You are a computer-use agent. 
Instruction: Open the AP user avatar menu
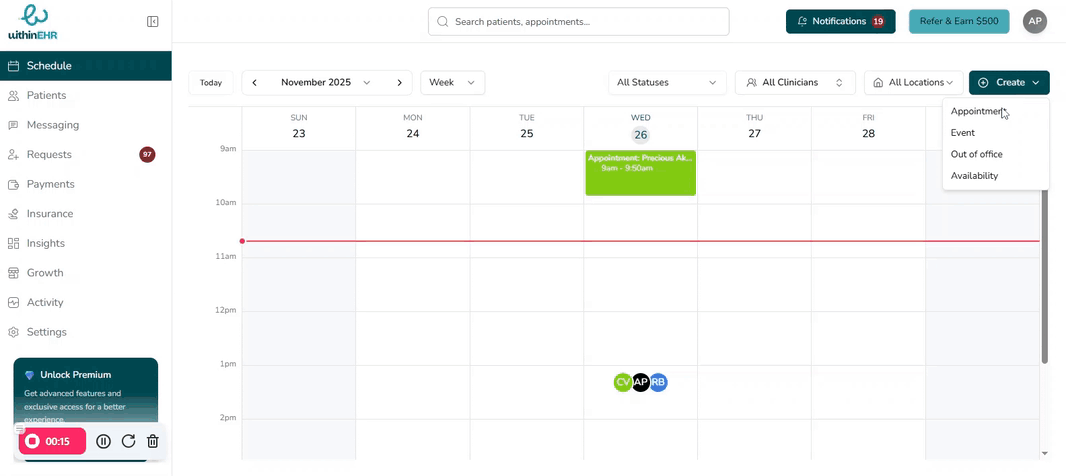(1035, 21)
